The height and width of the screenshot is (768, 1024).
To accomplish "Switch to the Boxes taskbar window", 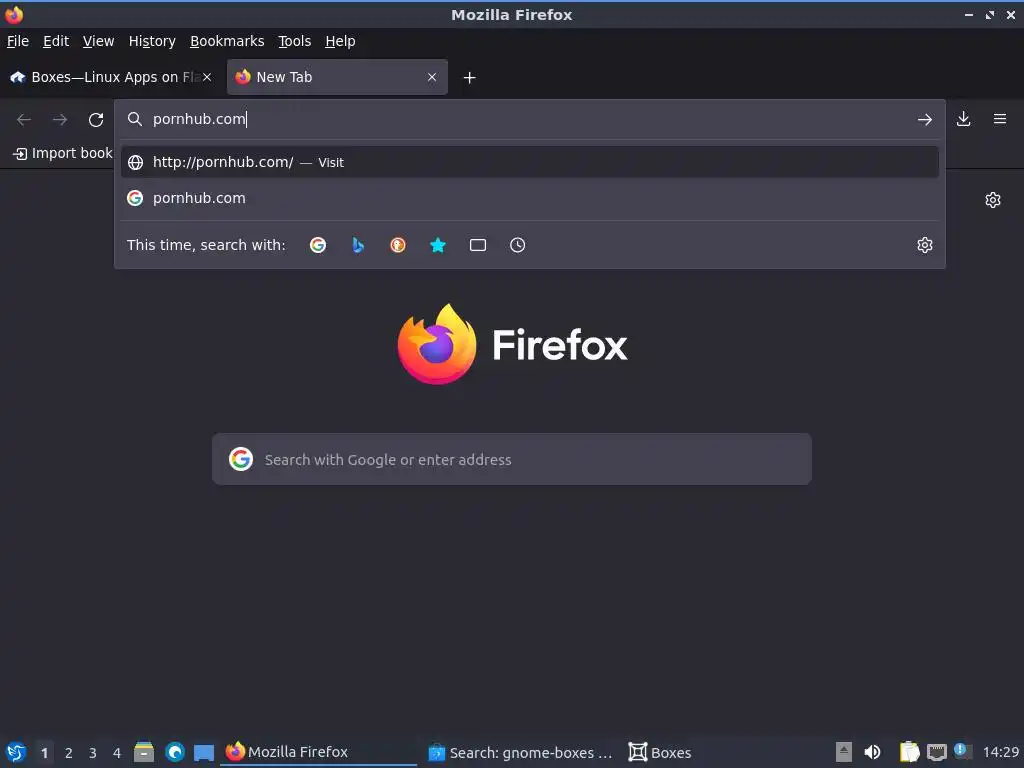I will [x=660, y=752].
